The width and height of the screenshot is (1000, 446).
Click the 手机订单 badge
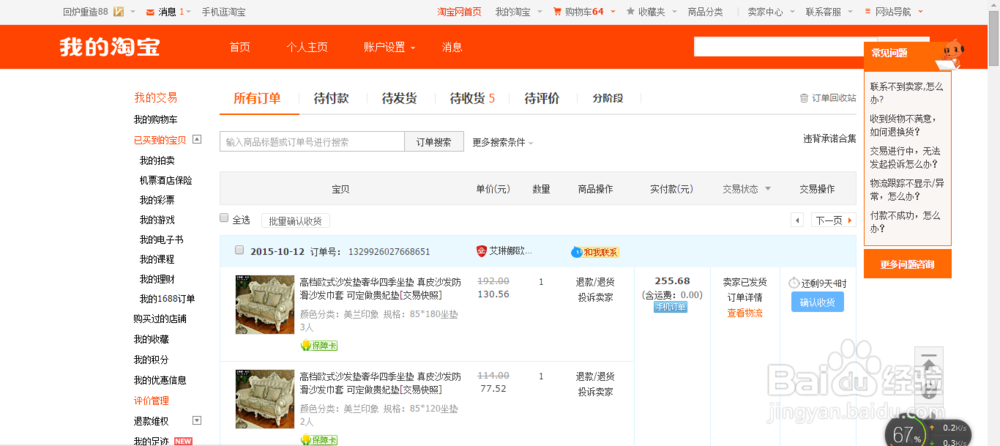(x=670, y=307)
